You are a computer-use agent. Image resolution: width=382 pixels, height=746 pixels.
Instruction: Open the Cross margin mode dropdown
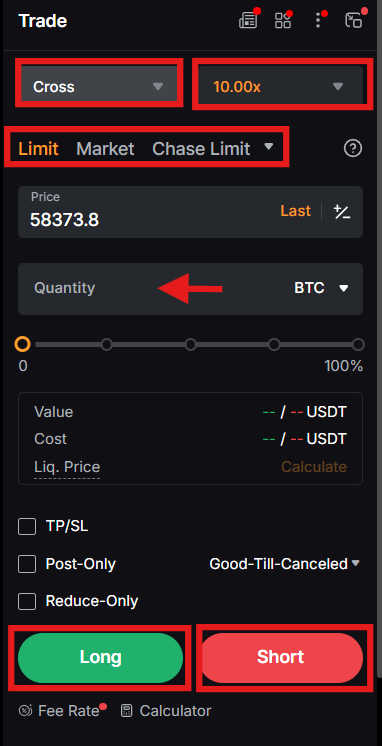(x=98, y=87)
